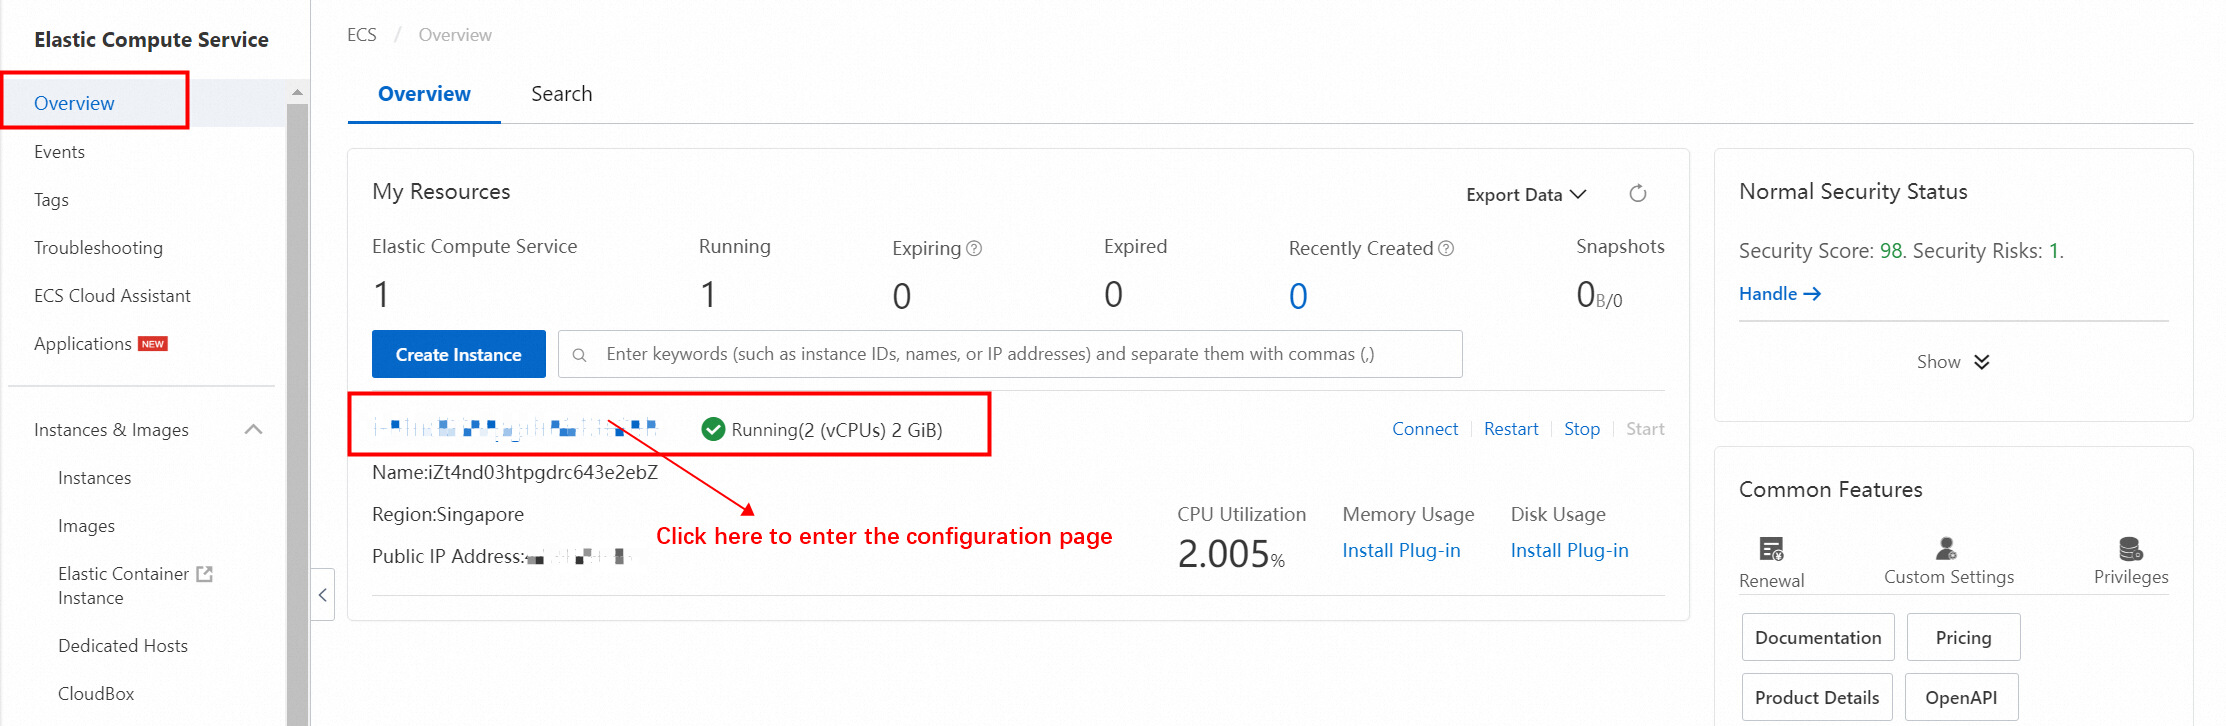Expand the Show section in security panel
The height and width of the screenshot is (726, 2226).
click(1953, 362)
